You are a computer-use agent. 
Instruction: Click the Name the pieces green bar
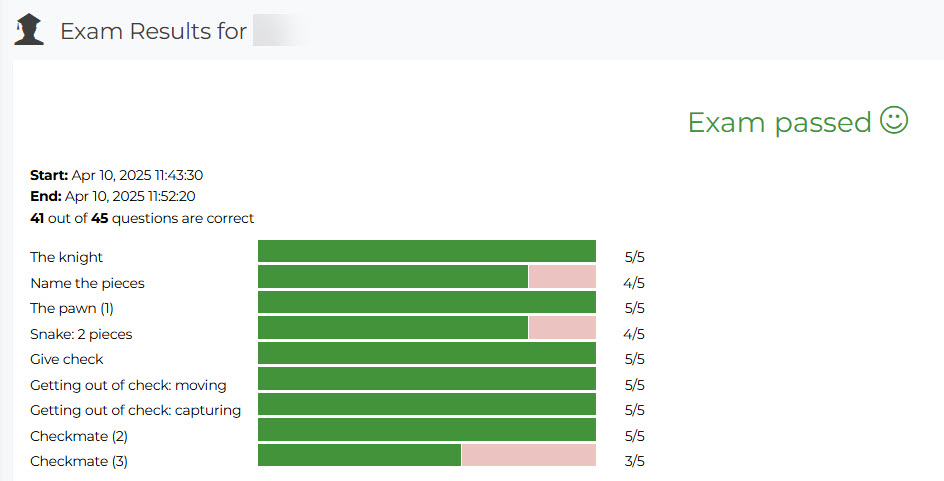tap(393, 277)
